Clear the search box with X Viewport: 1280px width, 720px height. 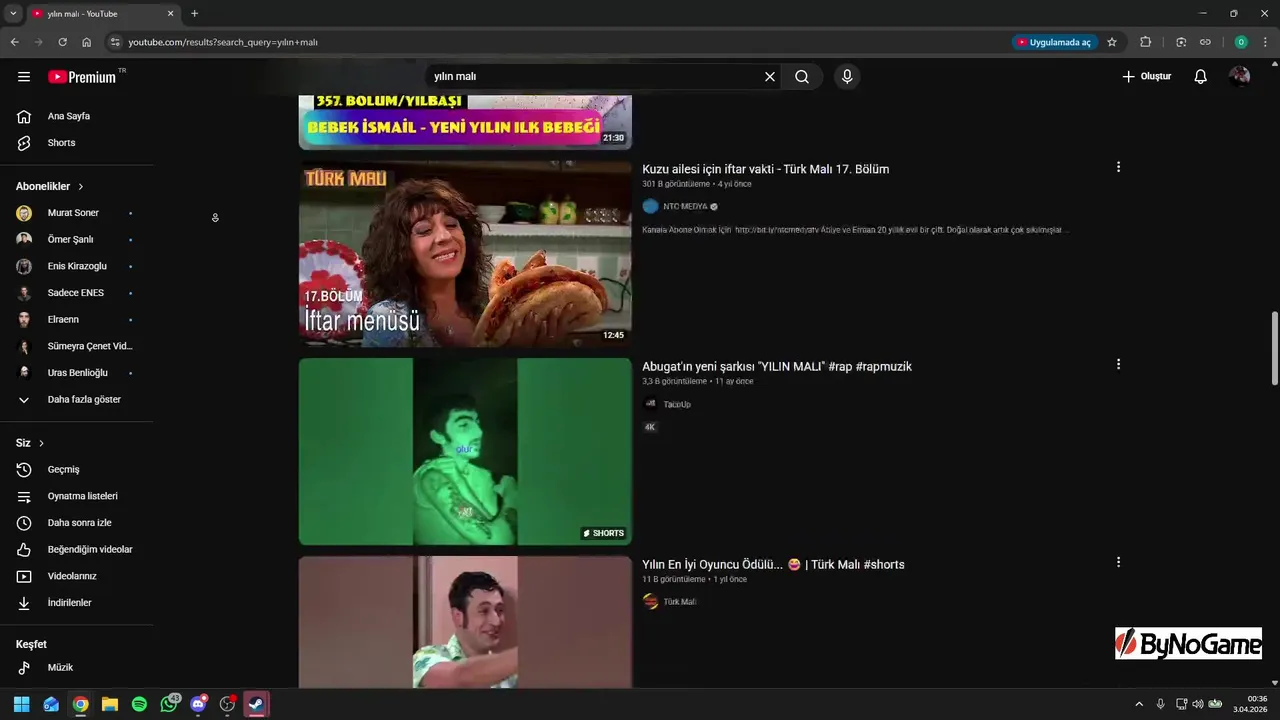tap(770, 76)
